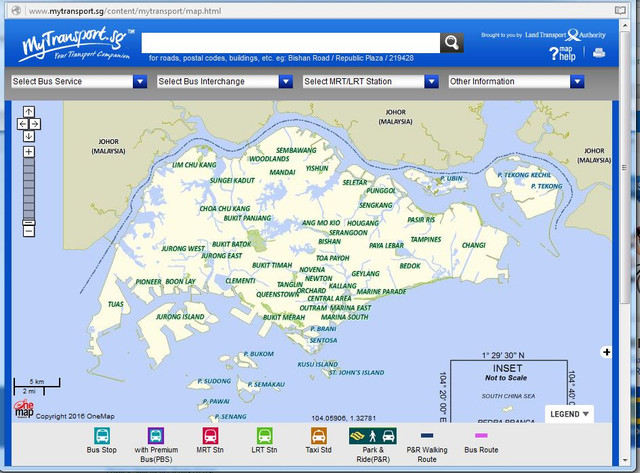Click the LRT Stn legend icon
The height and width of the screenshot is (473, 640).
264,435
